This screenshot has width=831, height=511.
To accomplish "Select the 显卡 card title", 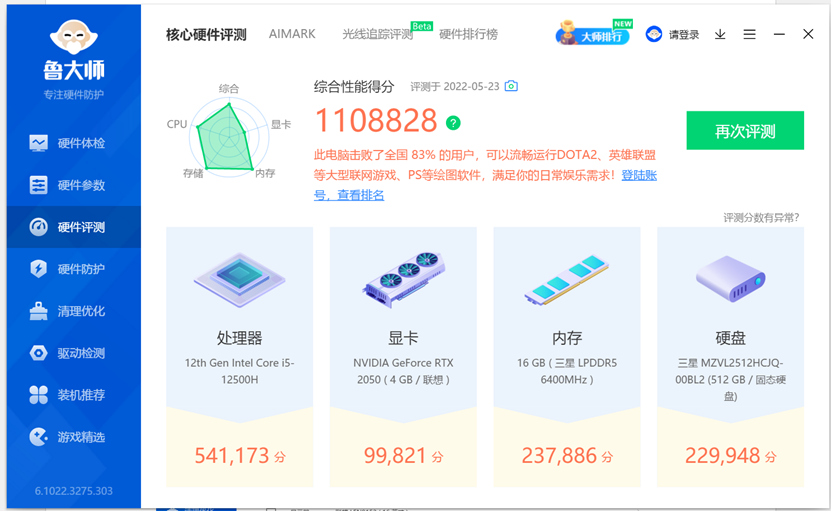I will (x=403, y=338).
